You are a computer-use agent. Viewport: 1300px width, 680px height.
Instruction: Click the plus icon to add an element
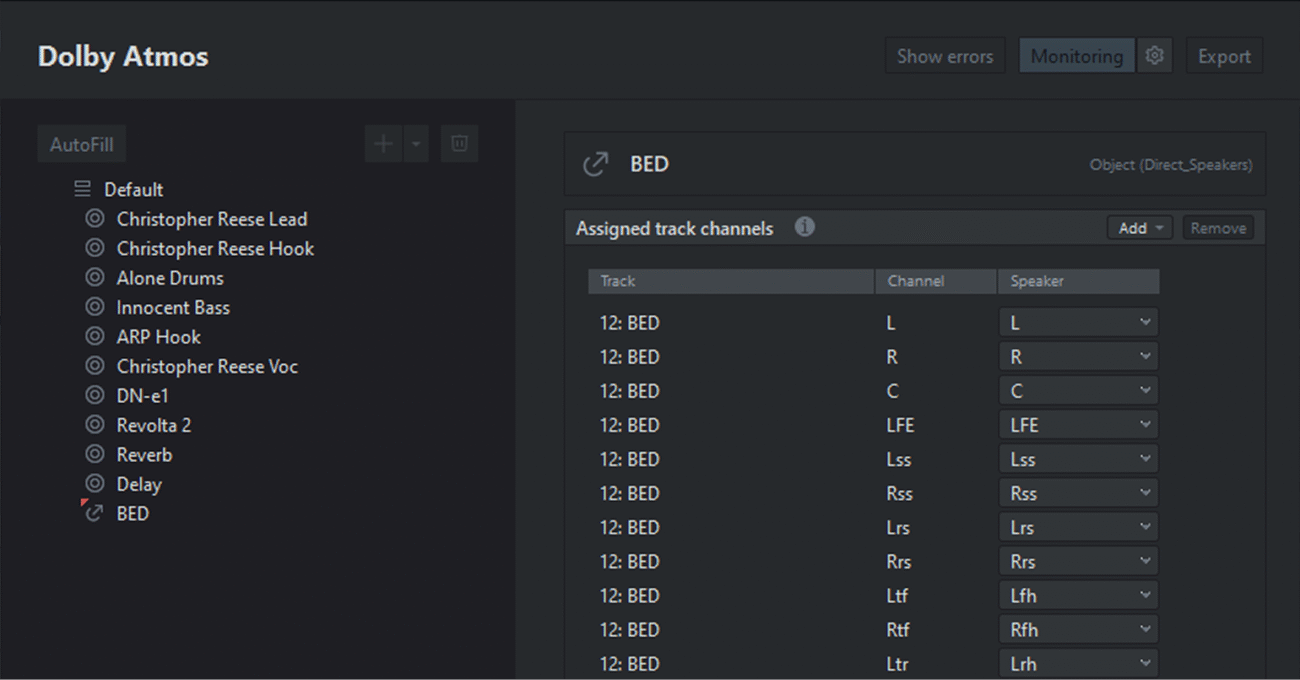tap(383, 144)
